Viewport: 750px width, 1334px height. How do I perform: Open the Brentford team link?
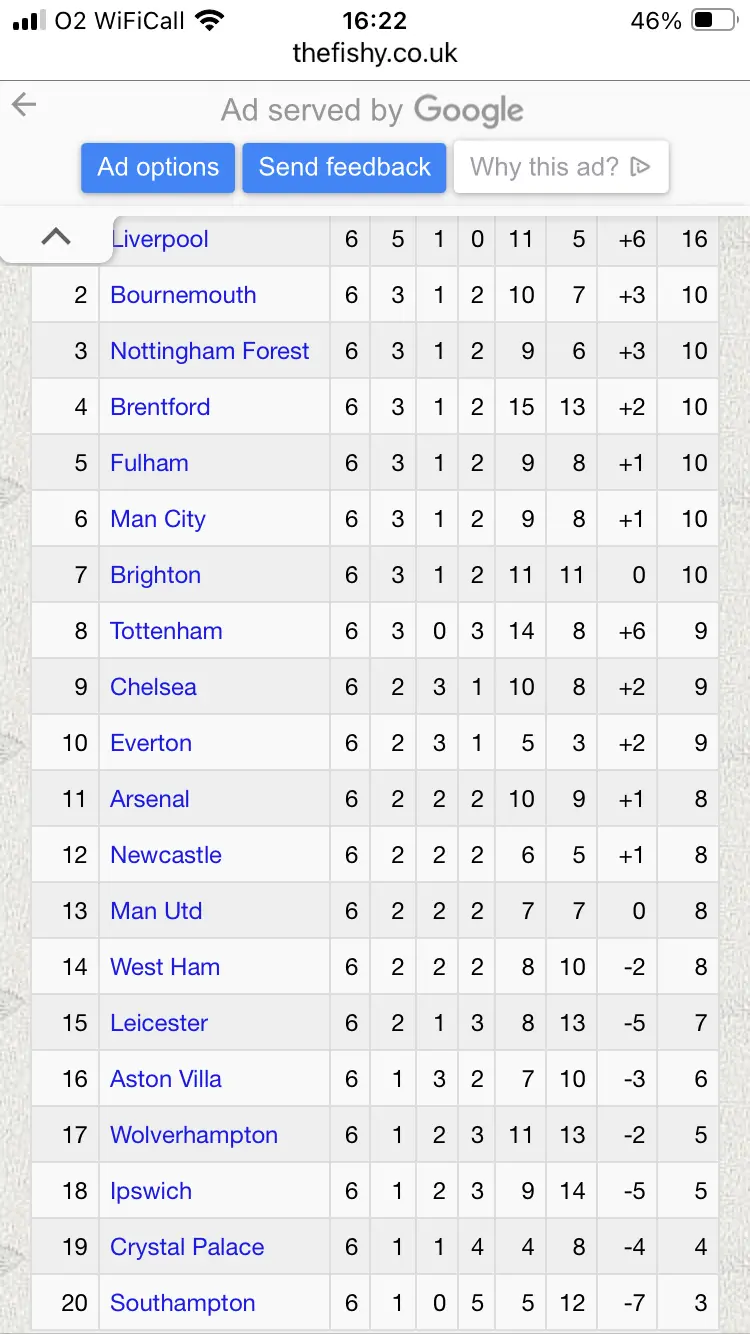[x=160, y=407]
